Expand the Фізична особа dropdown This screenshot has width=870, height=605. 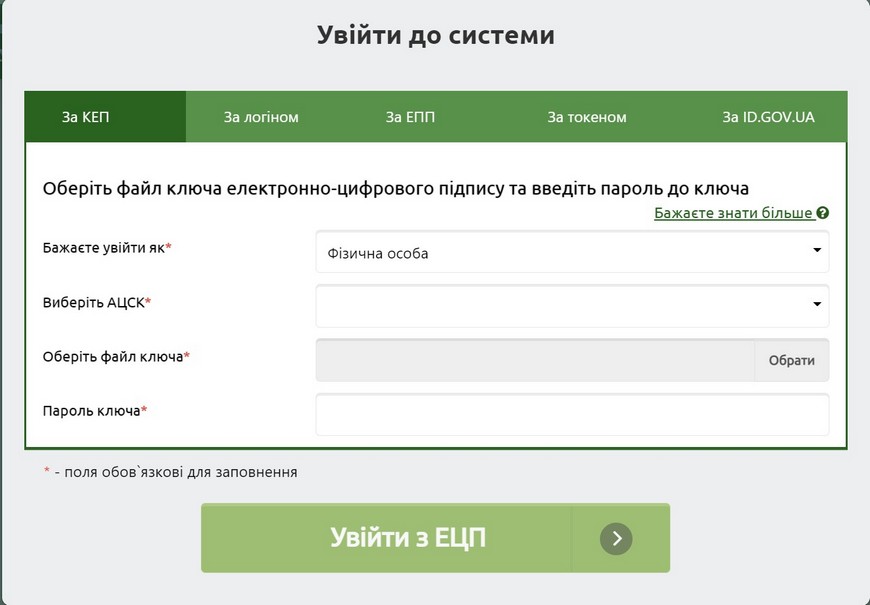572,252
